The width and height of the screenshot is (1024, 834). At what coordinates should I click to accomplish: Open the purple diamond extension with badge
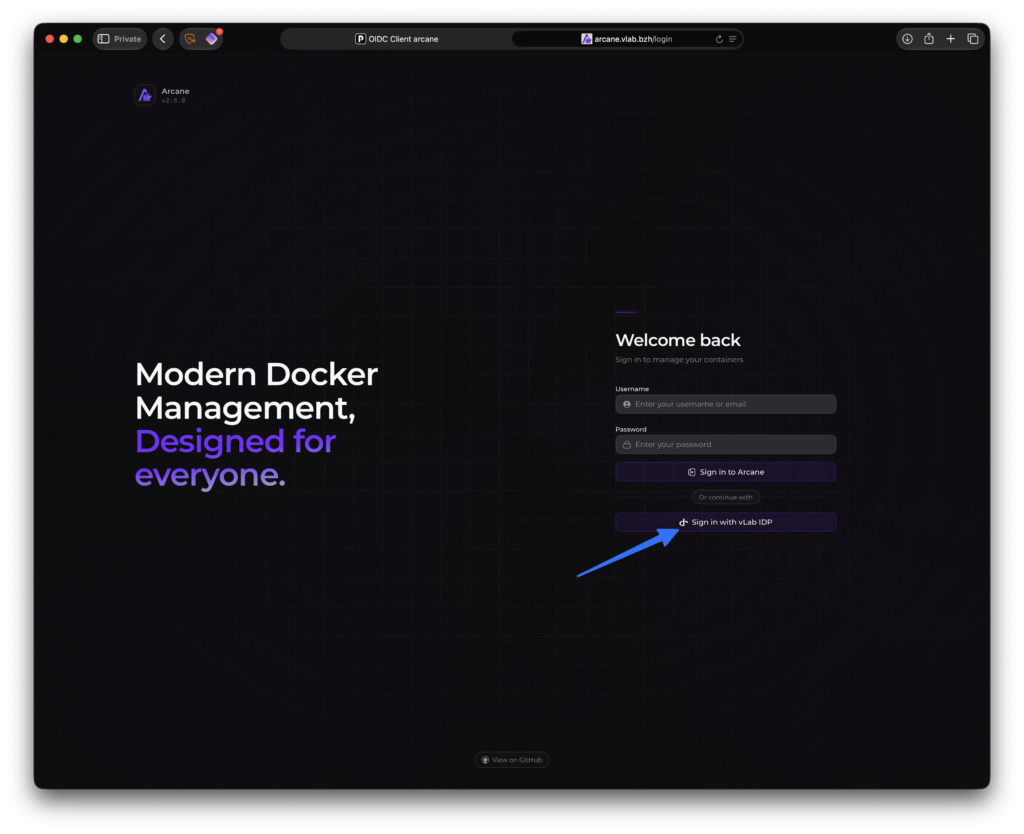coord(212,39)
